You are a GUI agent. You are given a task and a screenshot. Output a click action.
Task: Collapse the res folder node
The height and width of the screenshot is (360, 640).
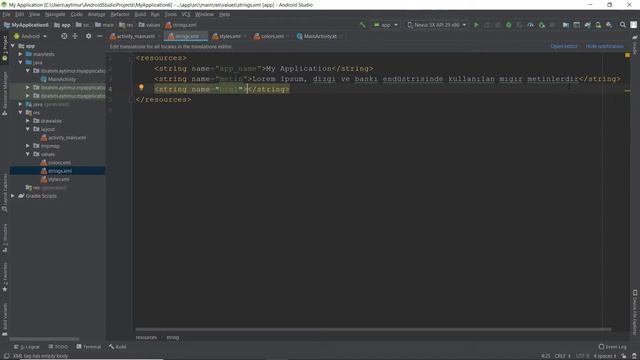tap(20, 112)
